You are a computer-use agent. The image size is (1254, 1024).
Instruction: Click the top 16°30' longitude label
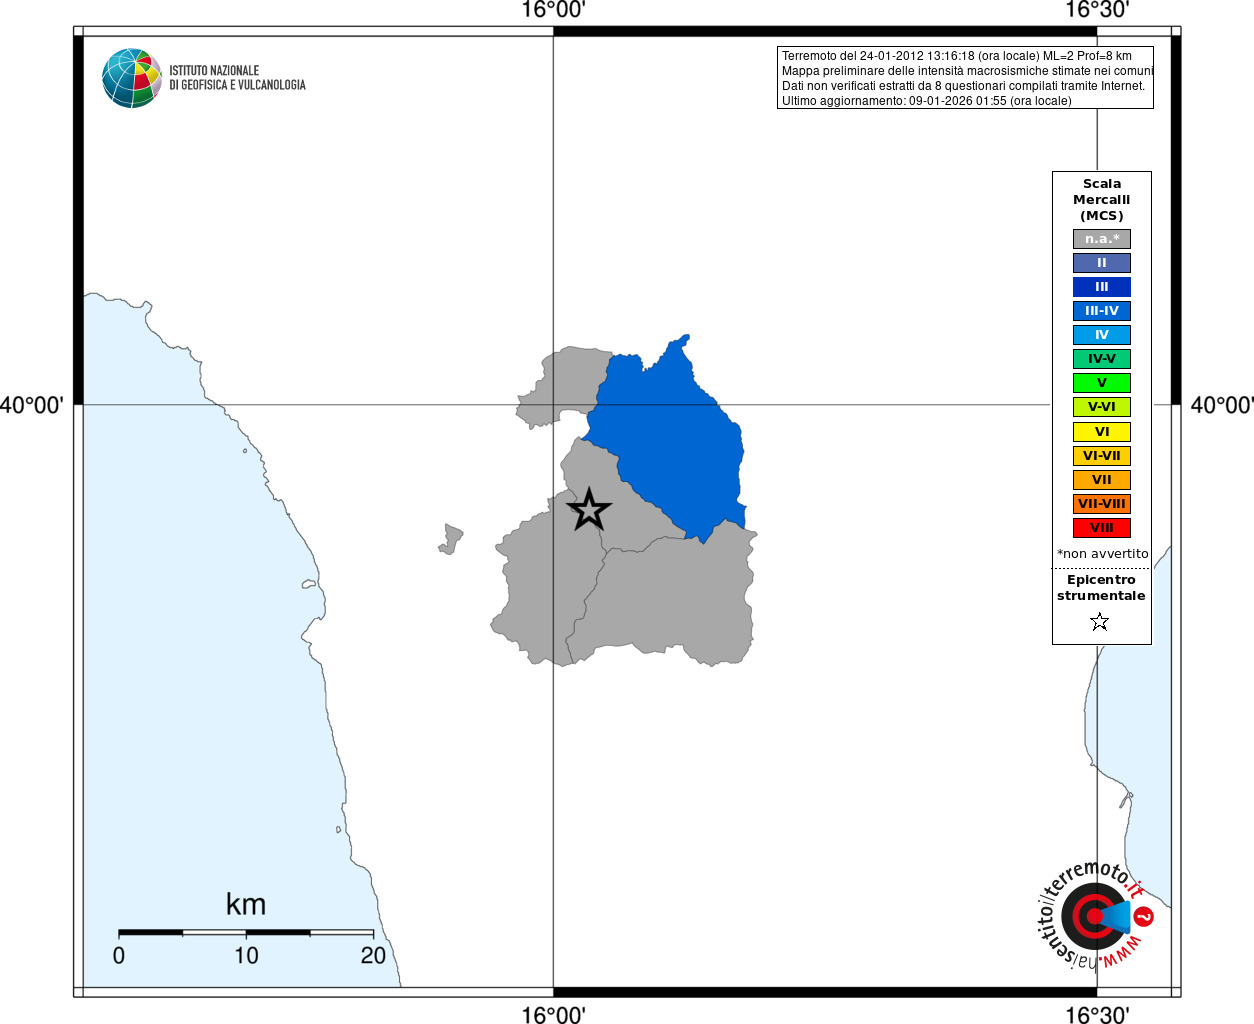click(1097, 10)
